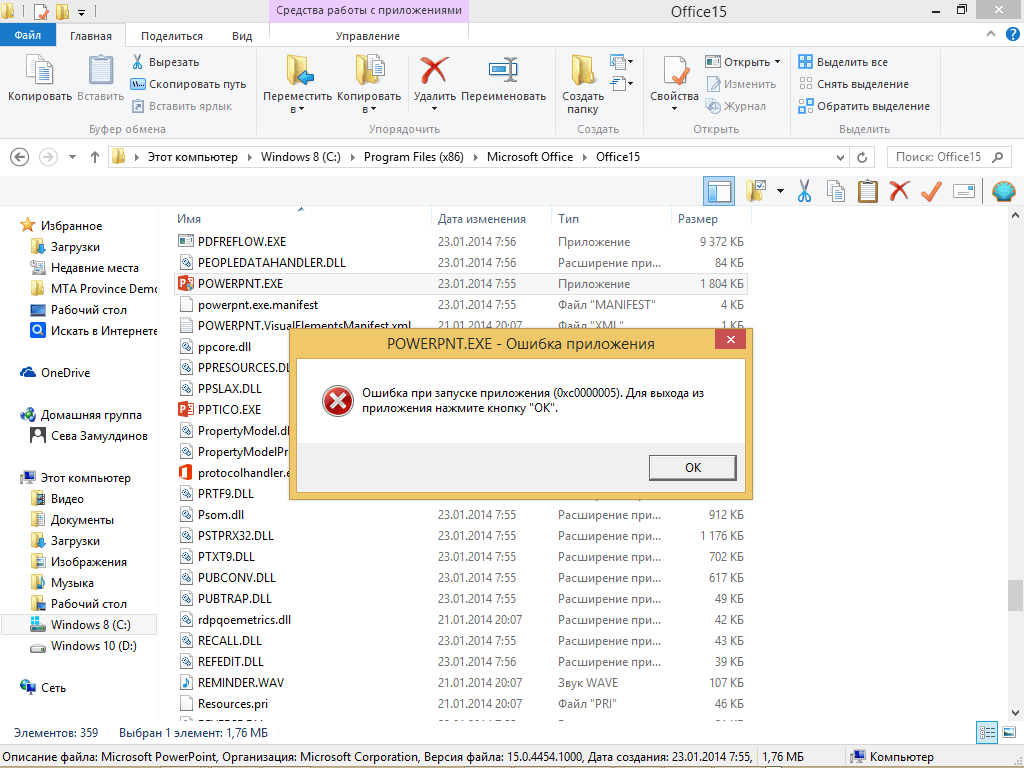
Task: Click the Переименовать icon
Action: [503, 71]
